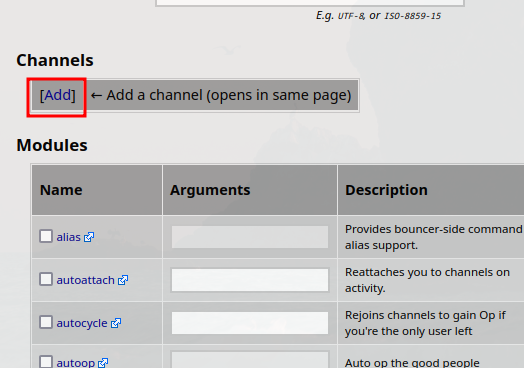
Task: Focus the autocycle arguments input field
Action: point(250,323)
